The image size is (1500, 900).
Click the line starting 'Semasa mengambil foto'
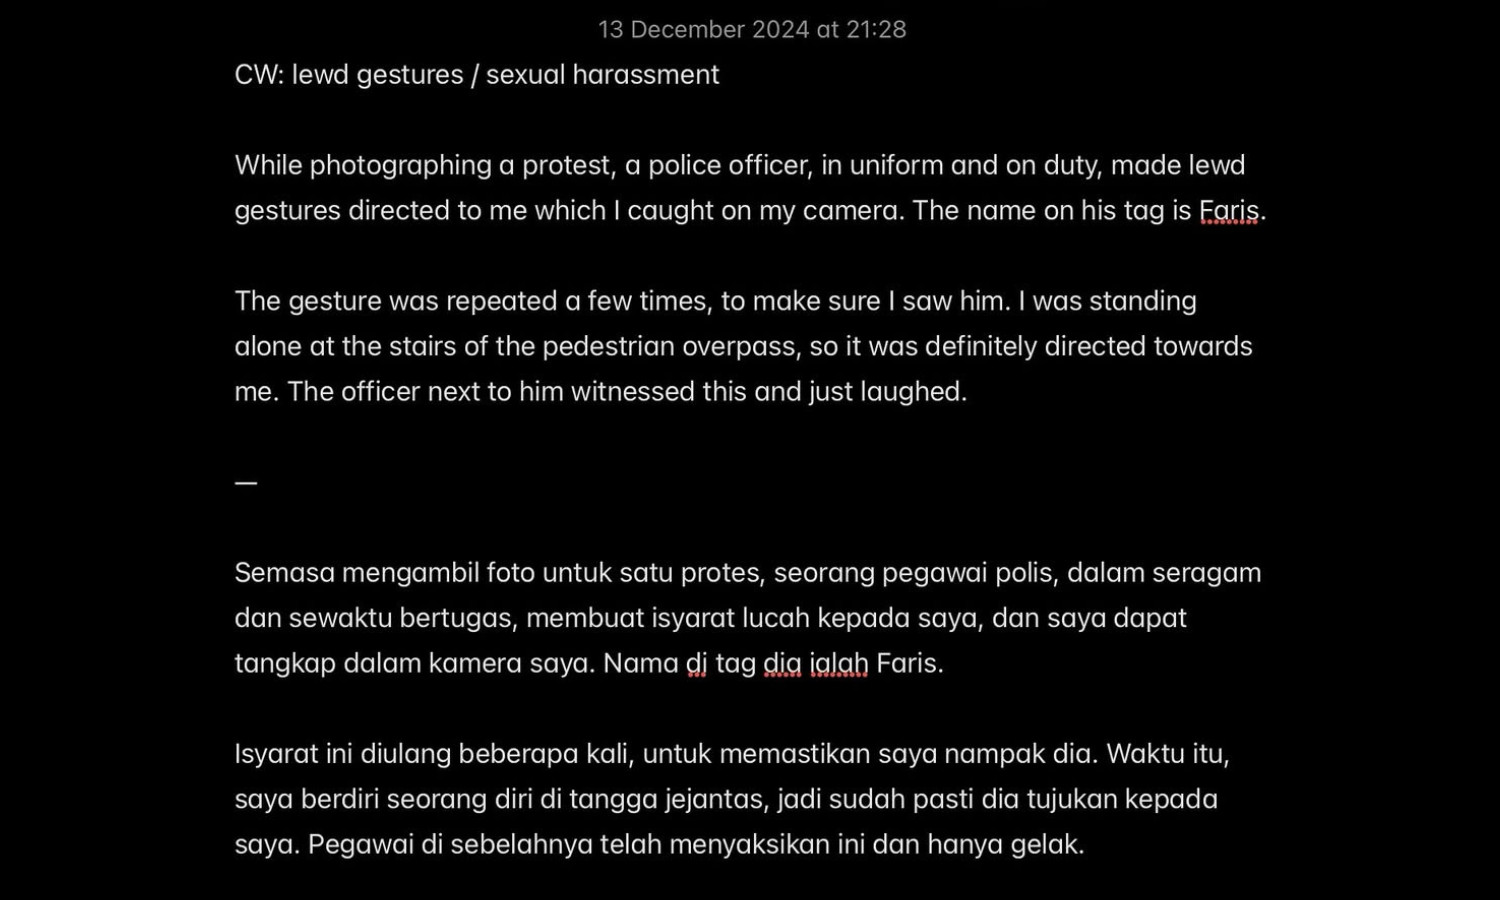[x=748, y=573]
